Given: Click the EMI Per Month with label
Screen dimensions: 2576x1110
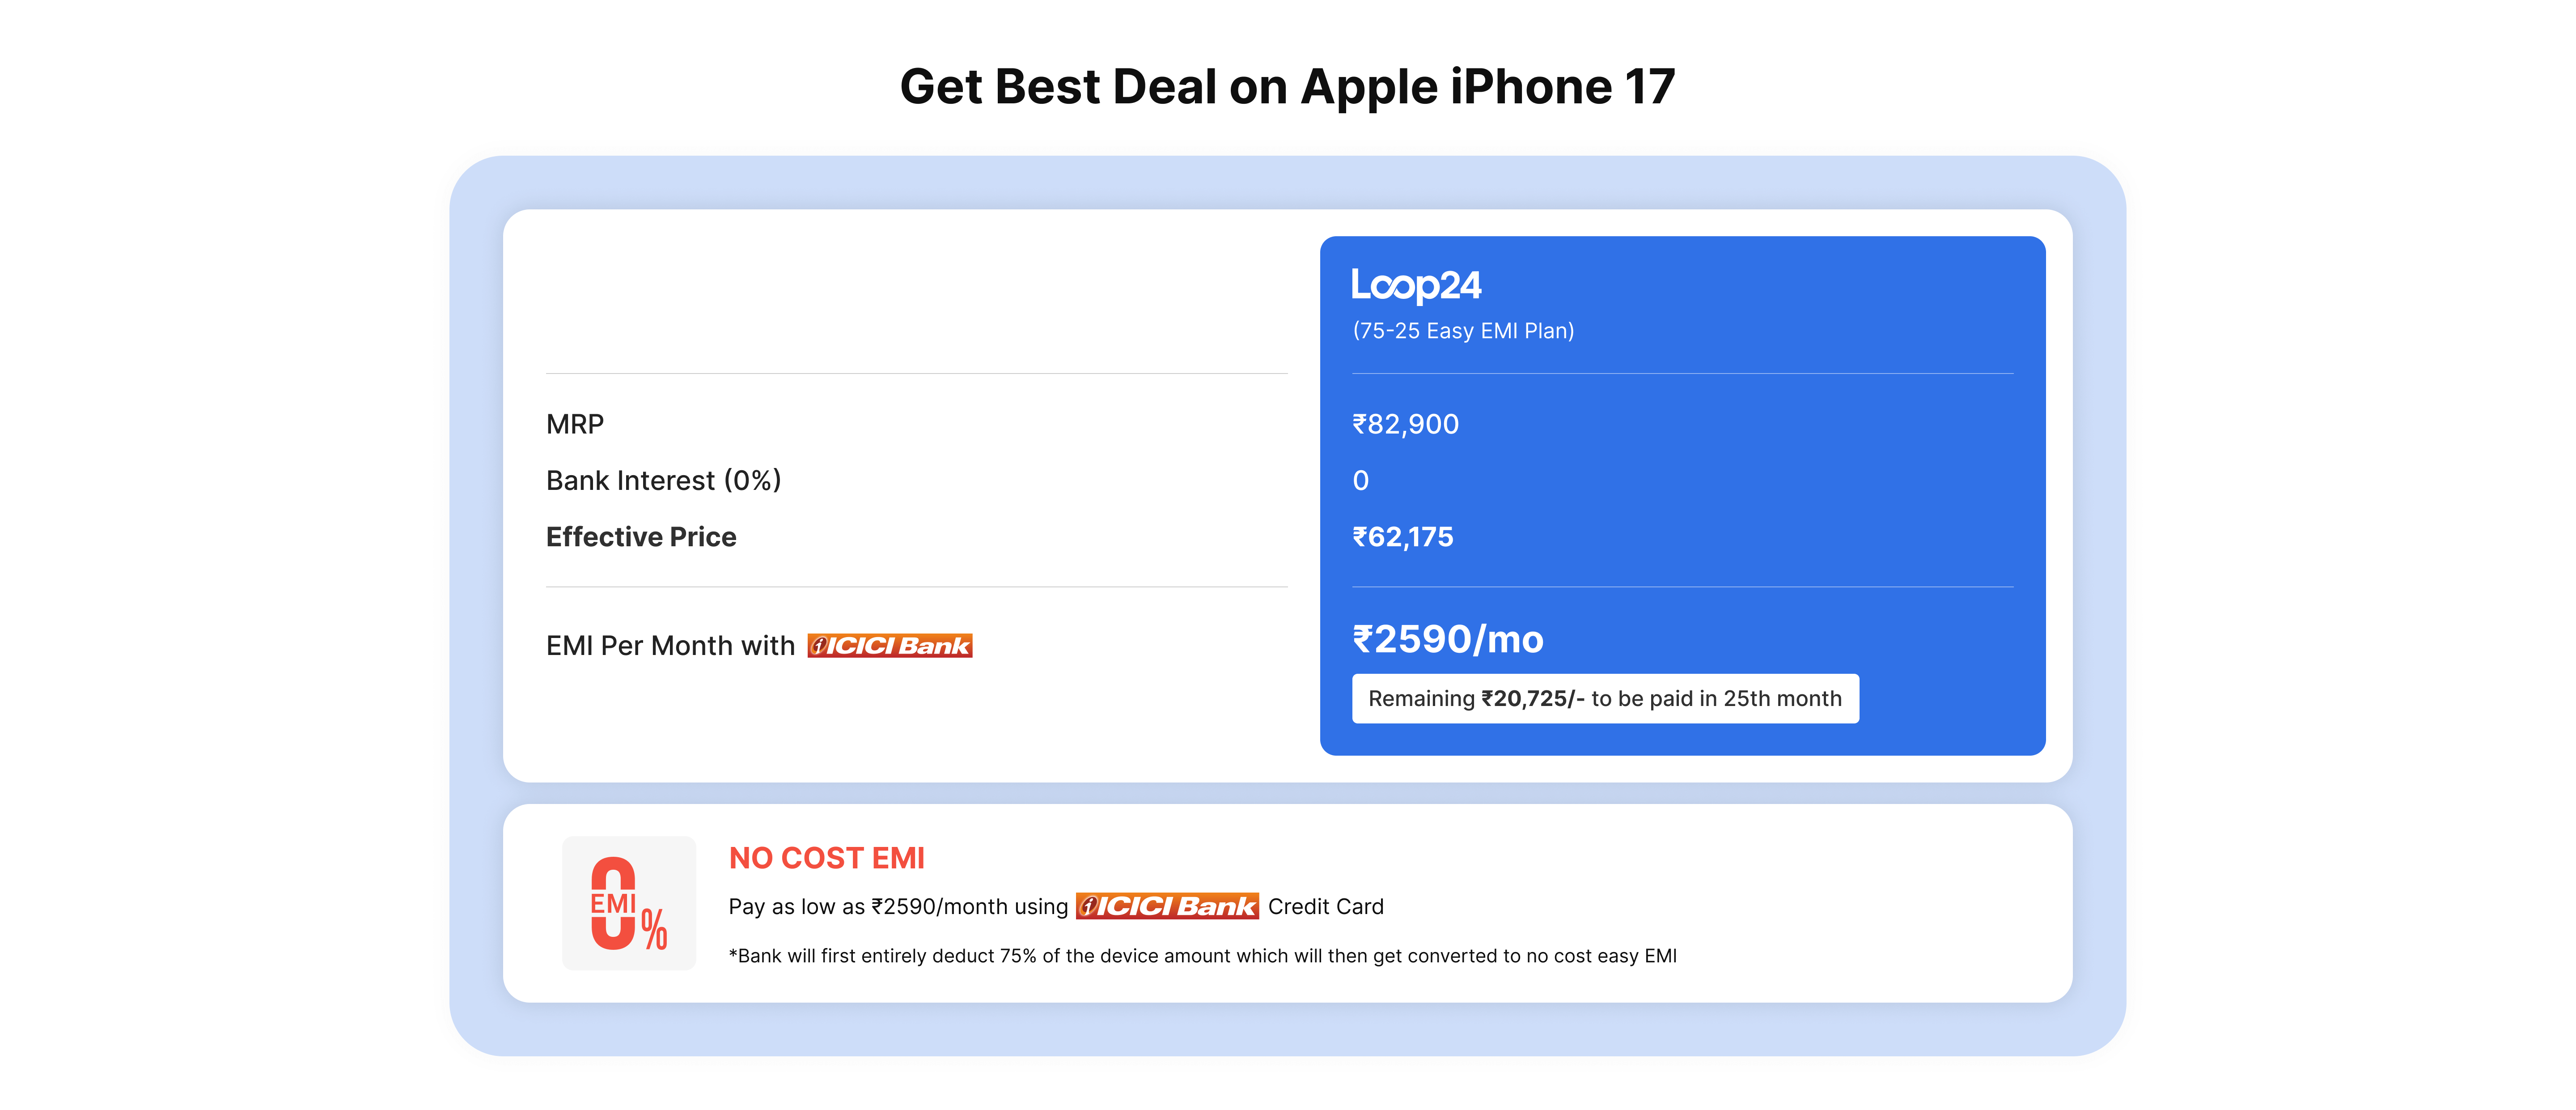Looking at the screenshot, I should (x=670, y=646).
